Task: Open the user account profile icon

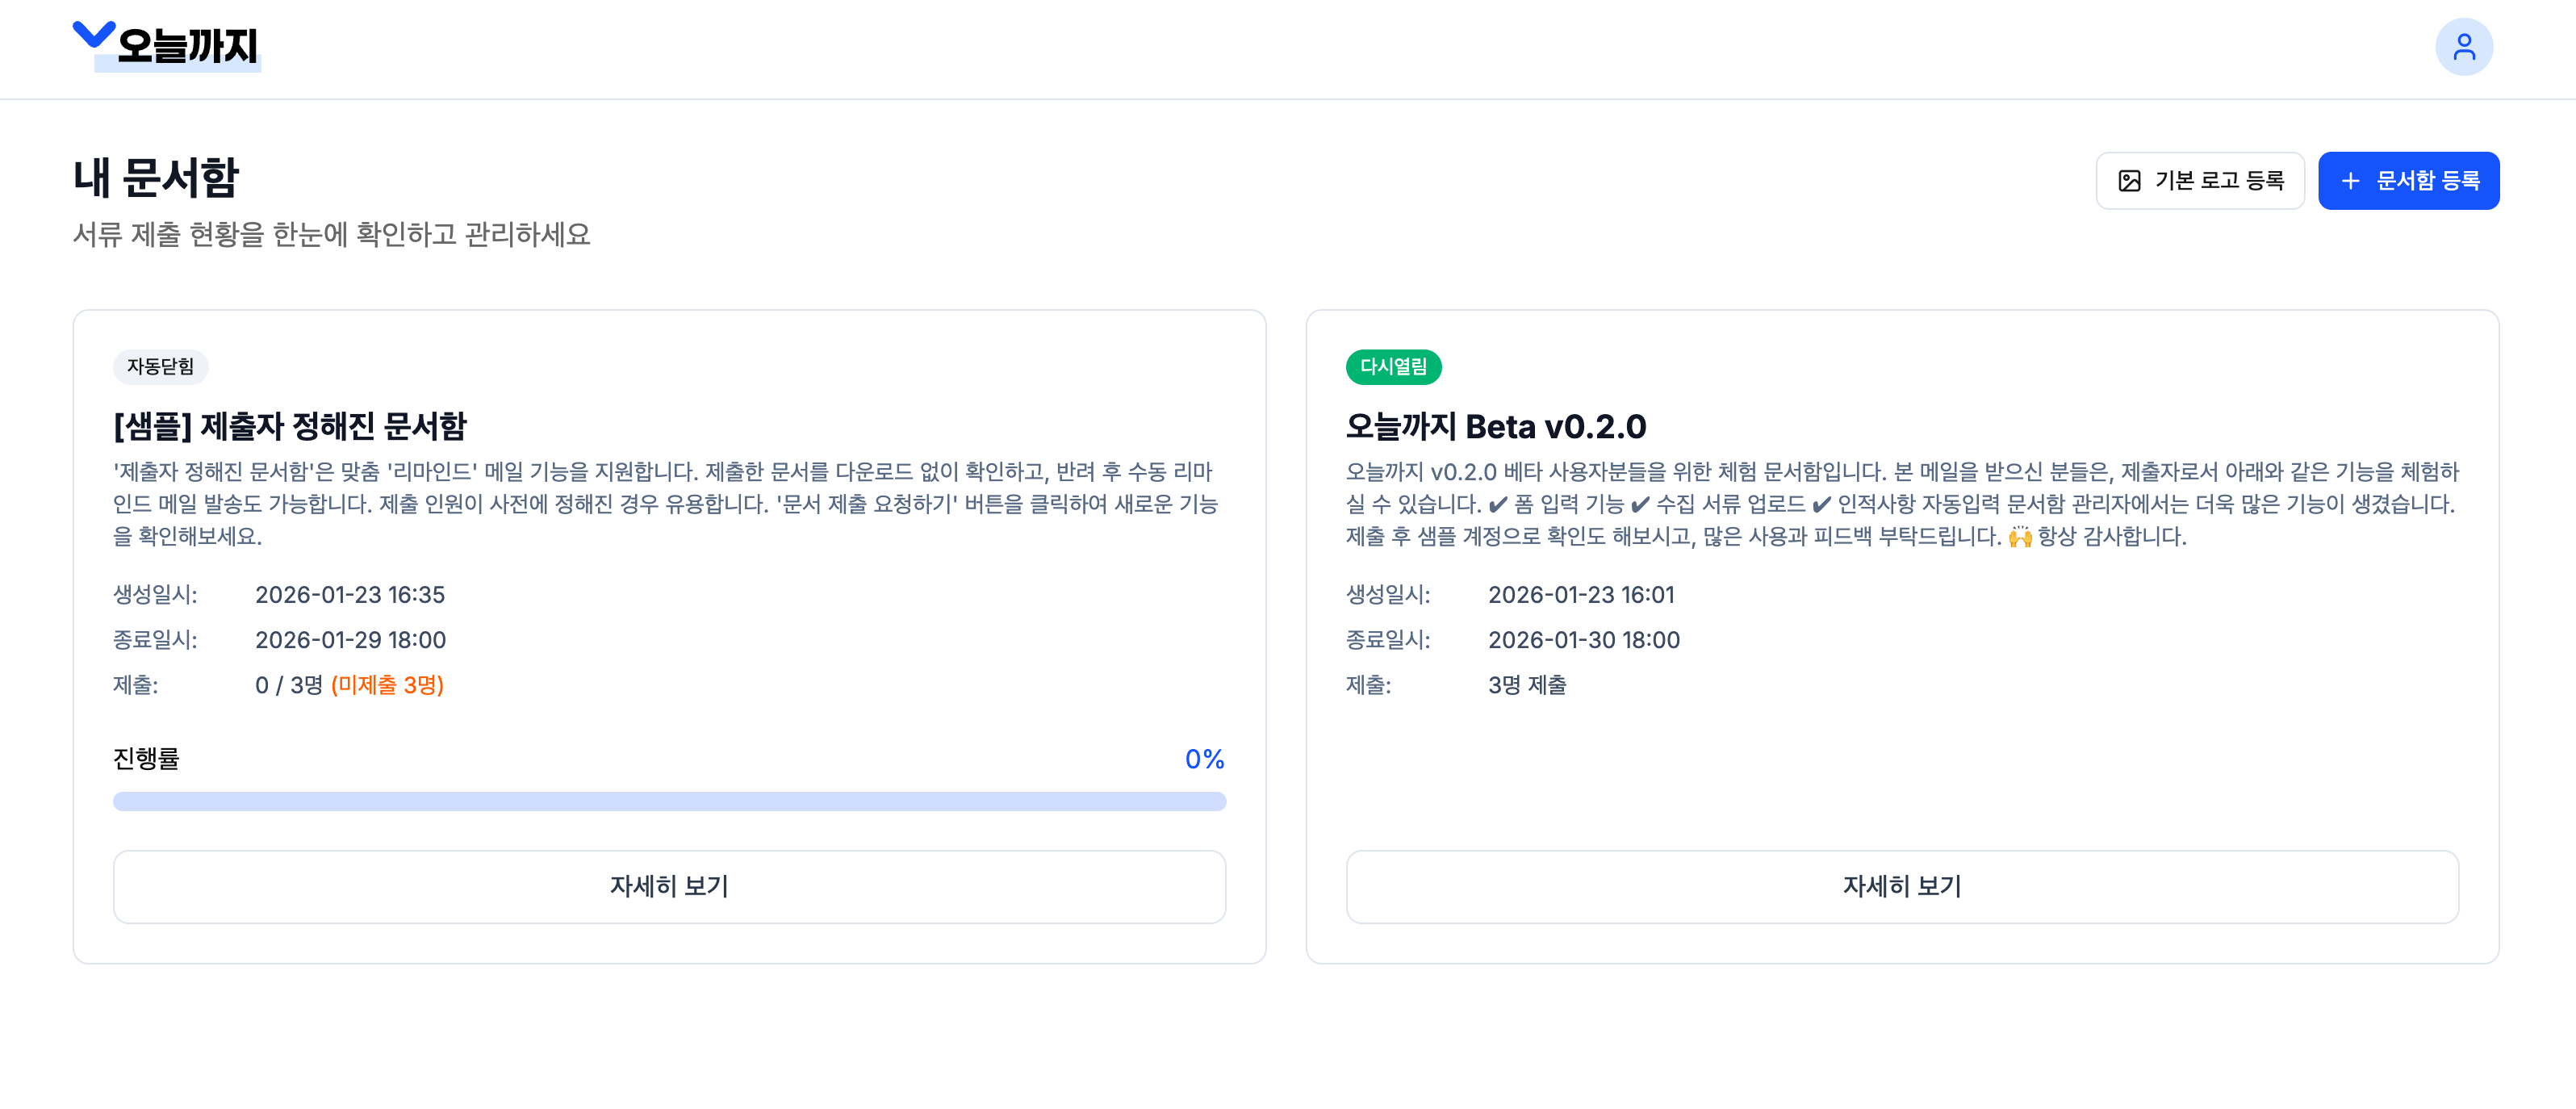Action: click(x=2464, y=46)
